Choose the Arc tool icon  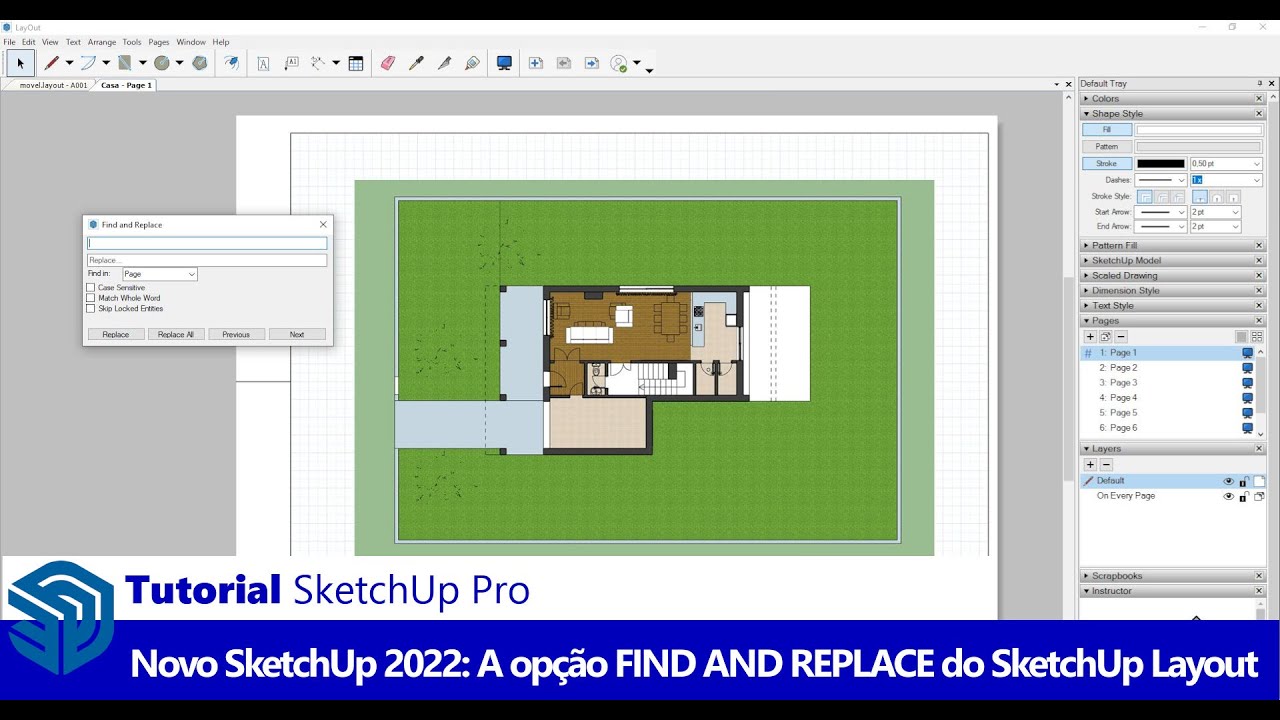click(88, 63)
